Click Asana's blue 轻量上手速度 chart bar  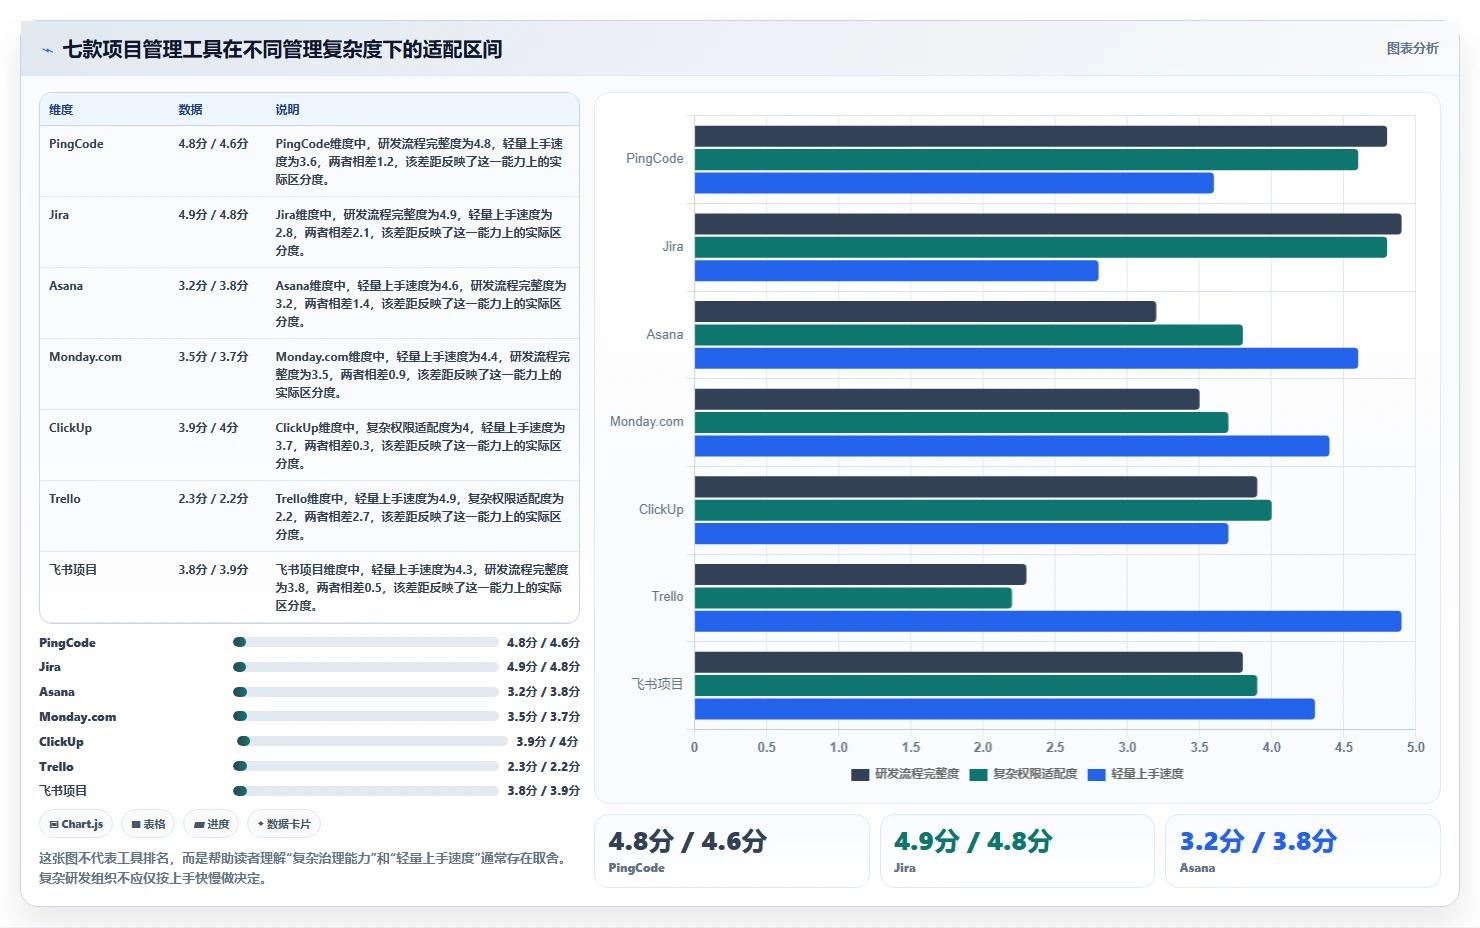(1026, 358)
